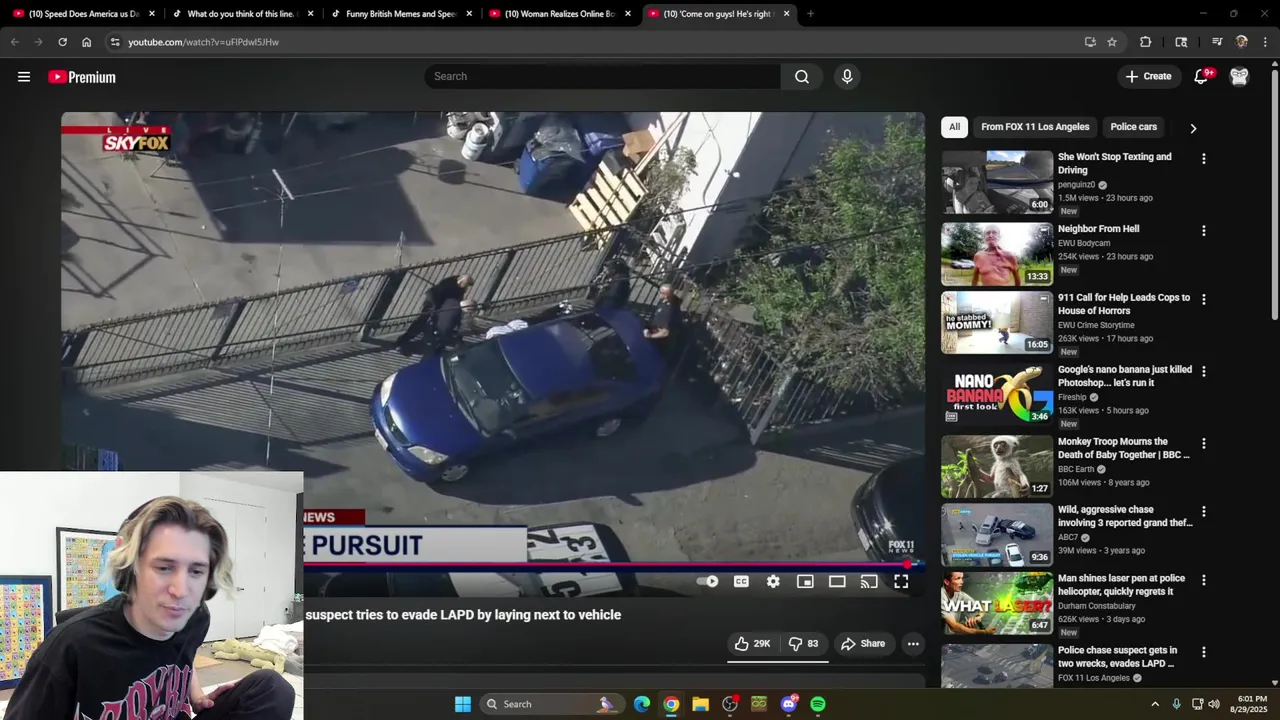Open Chrome three-dot menu
This screenshot has width=1280, height=720.
coord(1265,42)
